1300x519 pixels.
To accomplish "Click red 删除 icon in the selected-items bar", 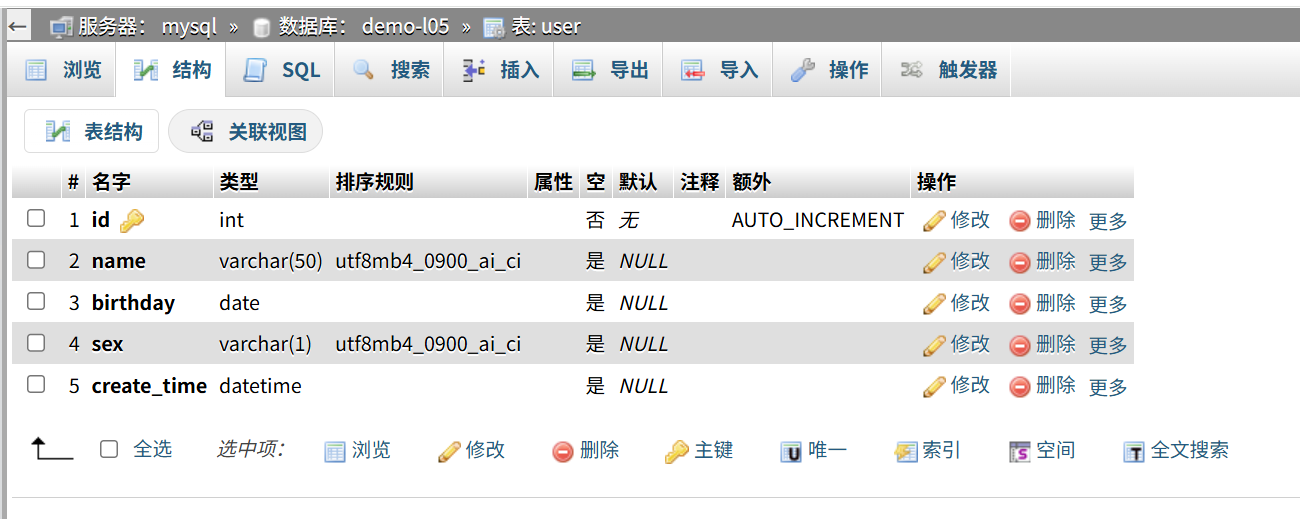I will coord(563,452).
